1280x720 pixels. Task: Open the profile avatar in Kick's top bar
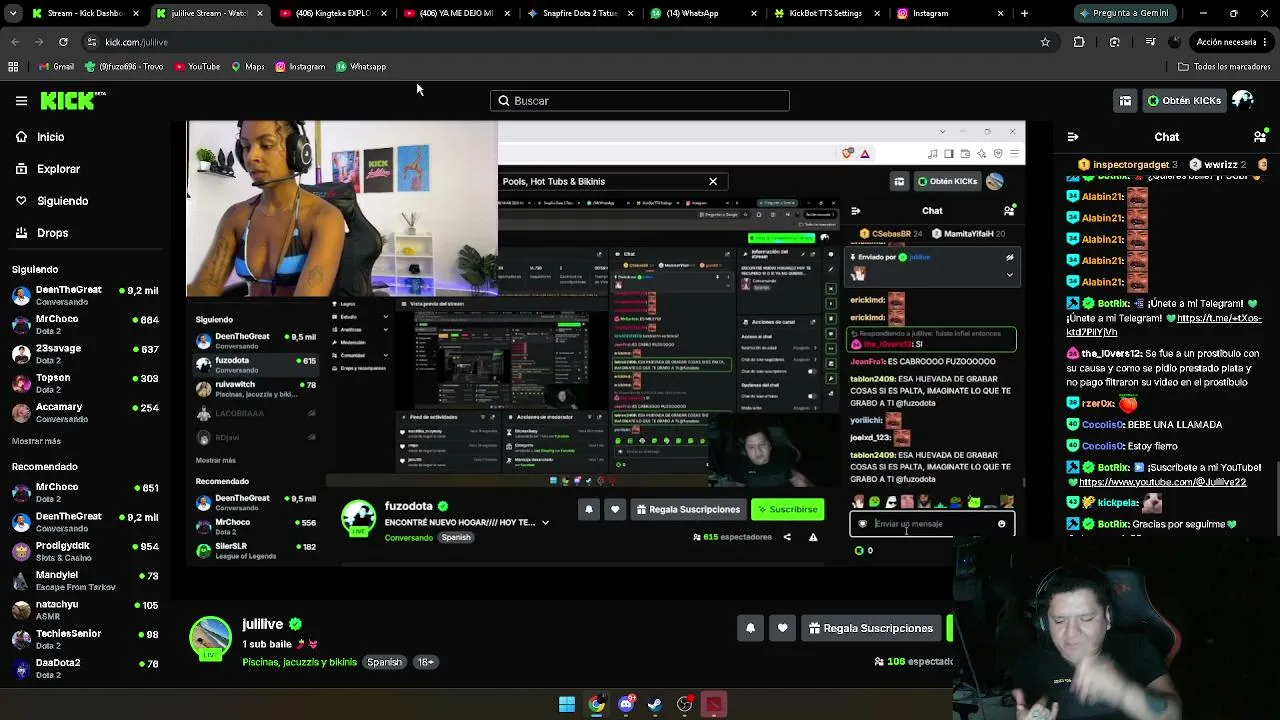point(1243,100)
